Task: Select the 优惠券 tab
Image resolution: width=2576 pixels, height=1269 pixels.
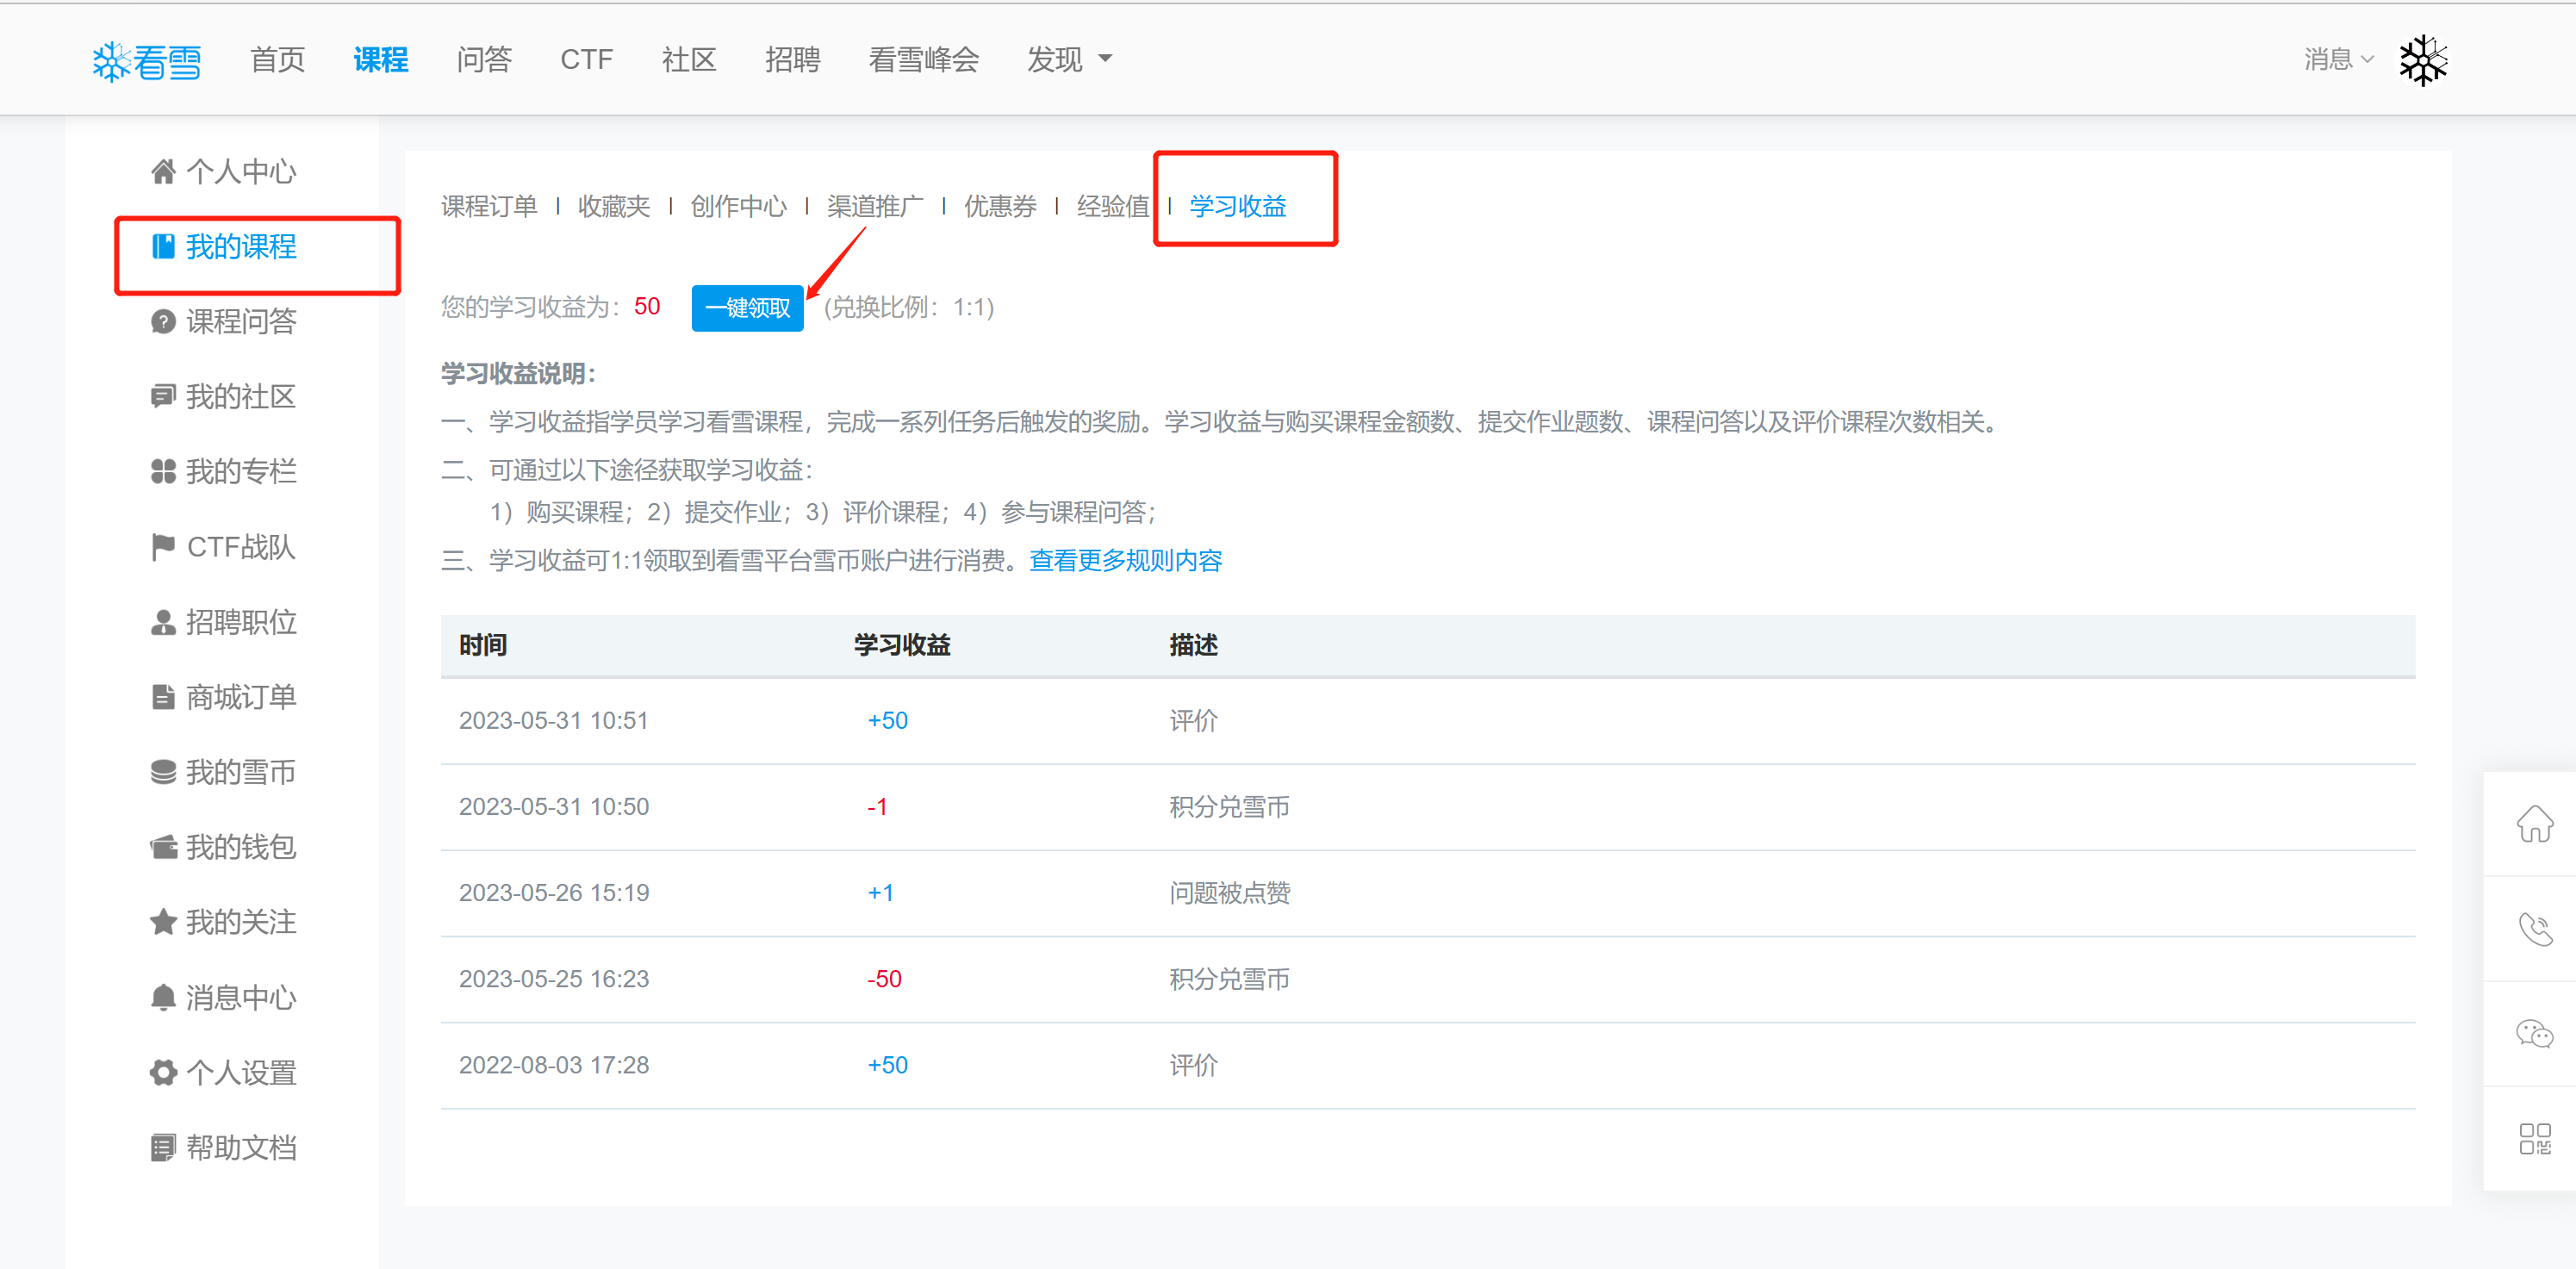Action: tap(999, 206)
